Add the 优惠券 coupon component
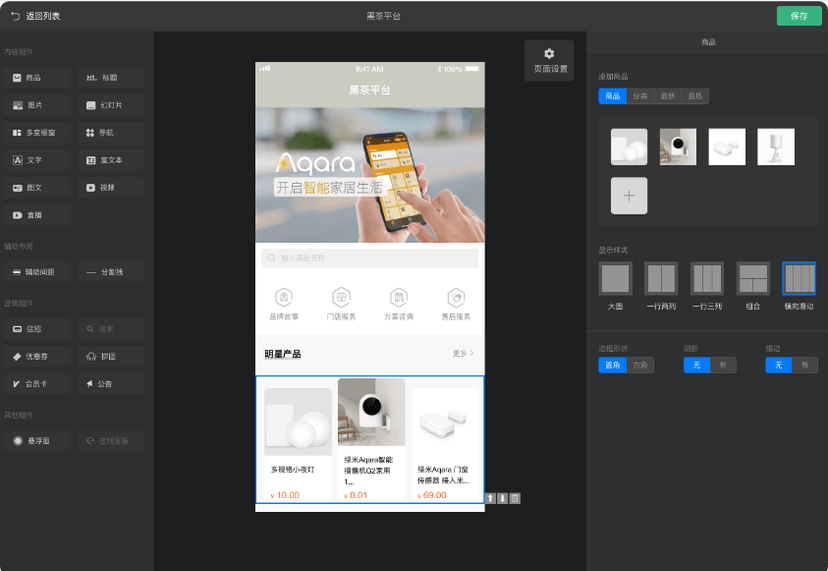This screenshot has height=571, width=828. (36, 356)
